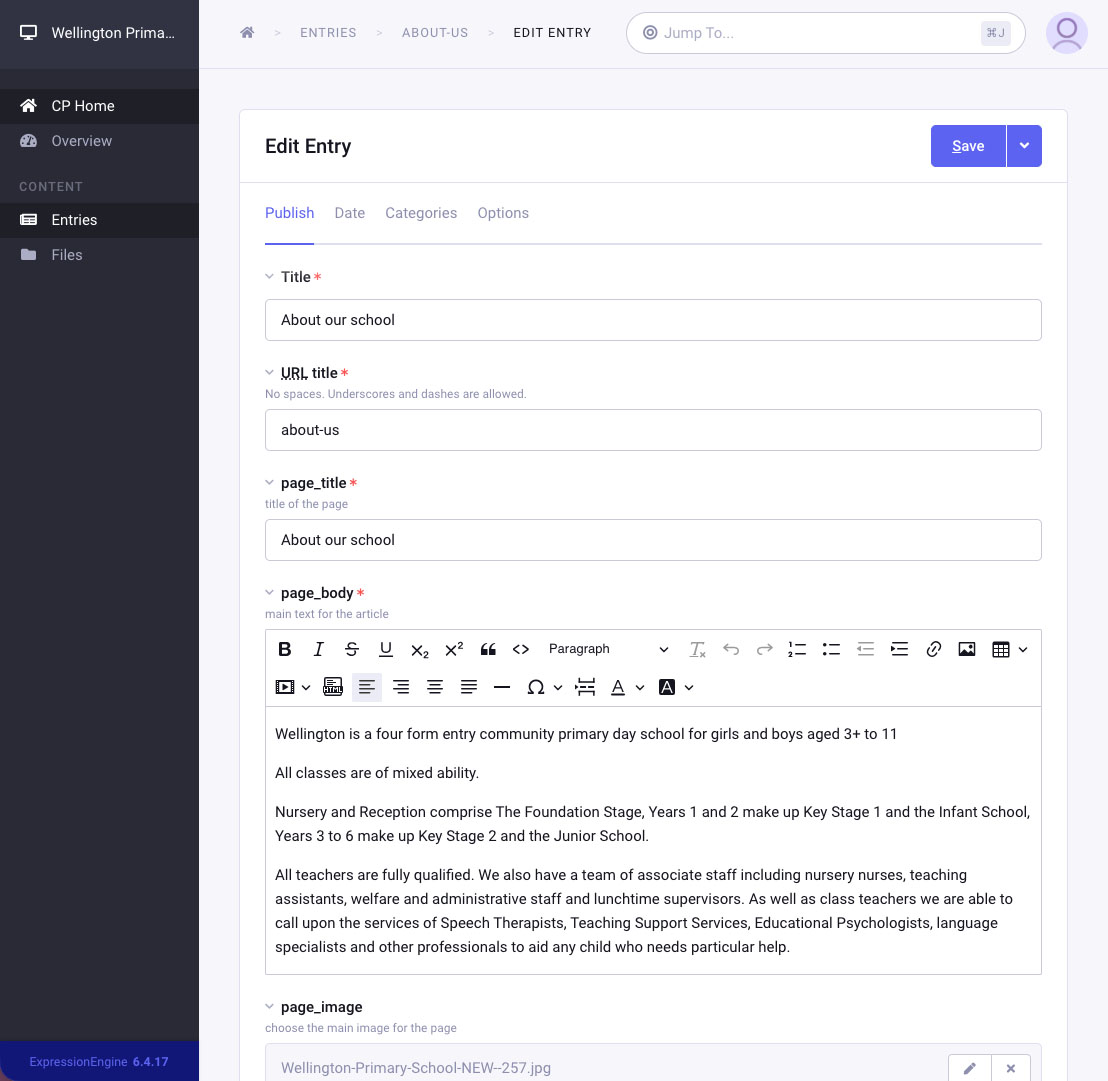Open the HTML source view

click(x=333, y=687)
